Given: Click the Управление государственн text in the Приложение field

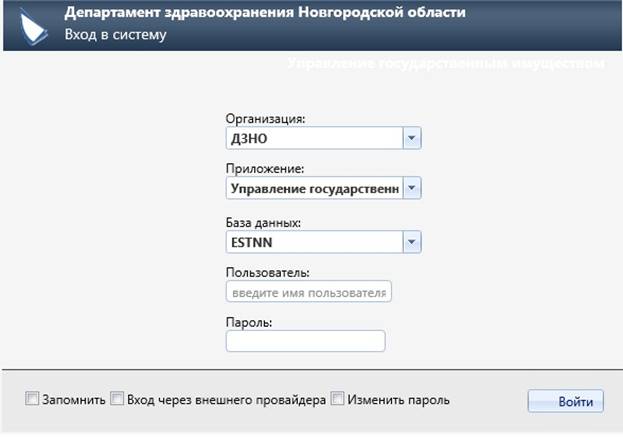Looking at the screenshot, I should (x=313, y=189).
